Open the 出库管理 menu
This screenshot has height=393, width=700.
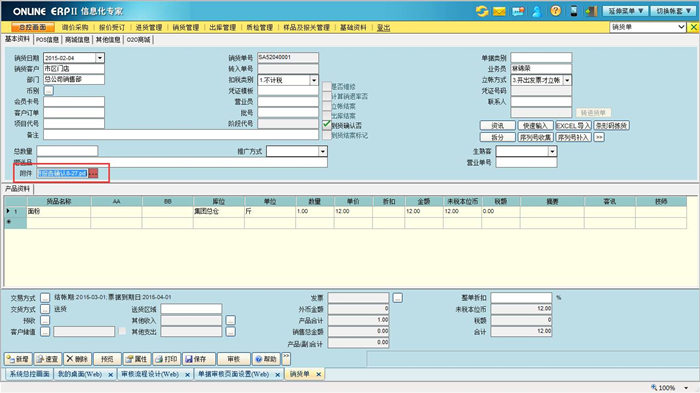[222, 27]
